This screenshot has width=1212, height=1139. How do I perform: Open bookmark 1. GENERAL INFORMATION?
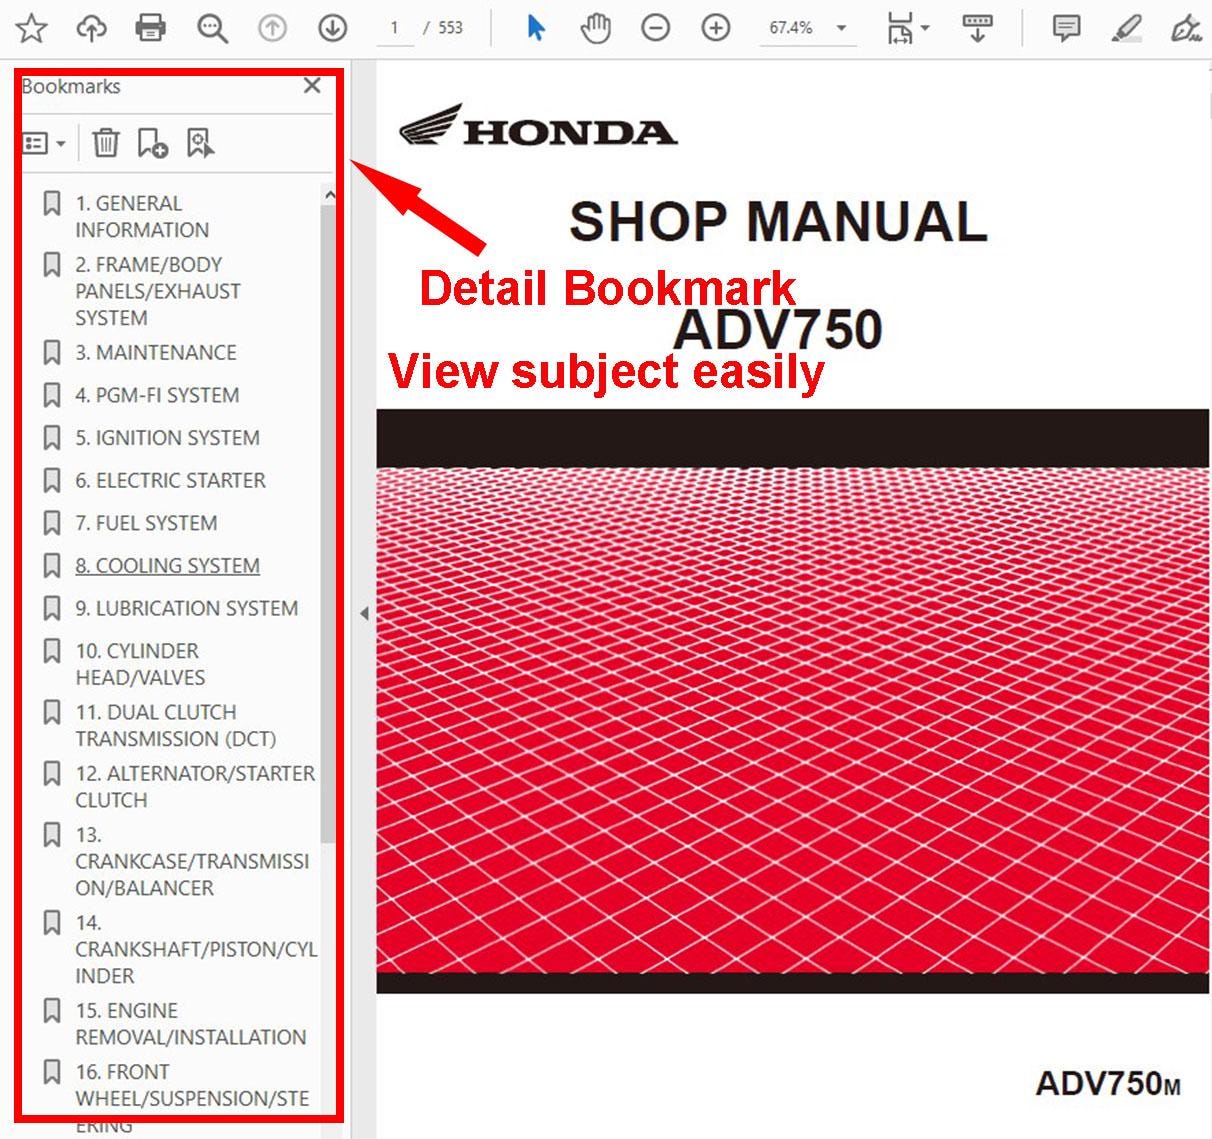[142, 216]
